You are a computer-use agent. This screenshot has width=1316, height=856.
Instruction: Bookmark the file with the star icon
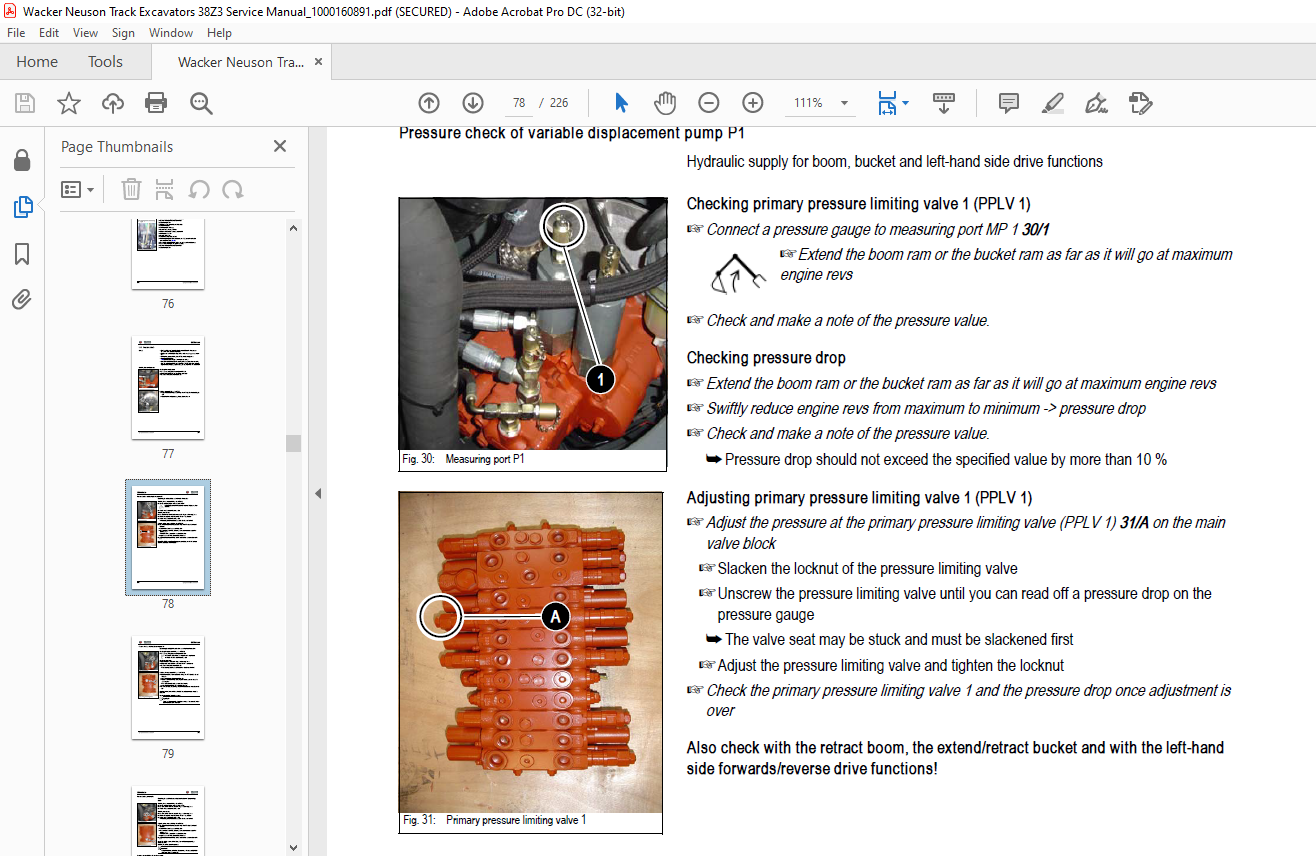coord(68,103)
